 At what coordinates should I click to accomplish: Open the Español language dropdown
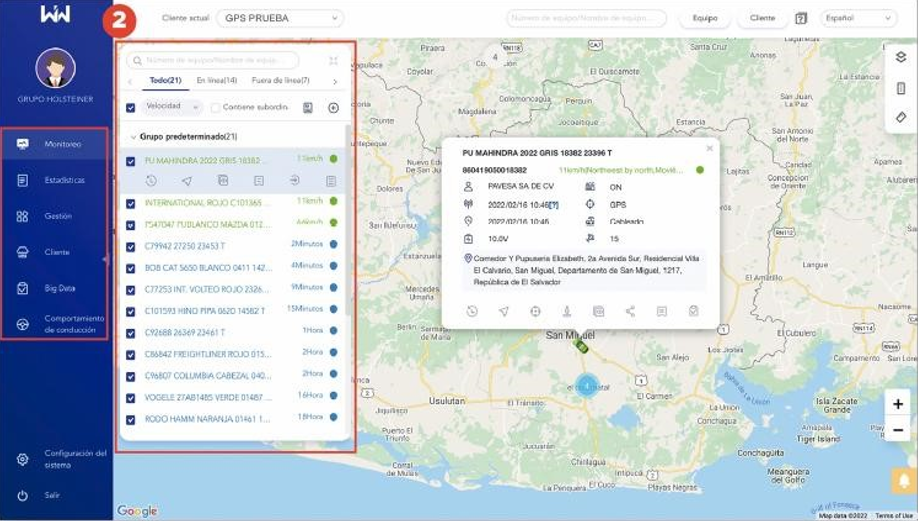pos(858,18)
